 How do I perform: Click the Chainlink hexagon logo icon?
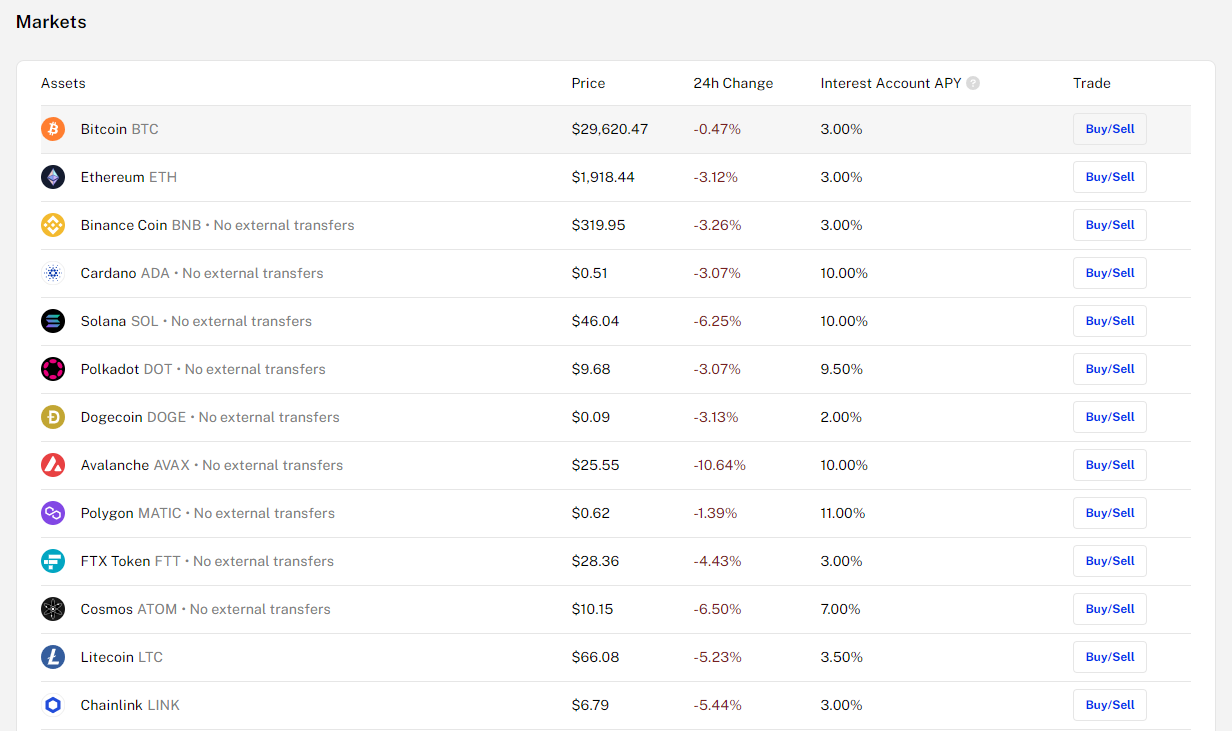53,705
